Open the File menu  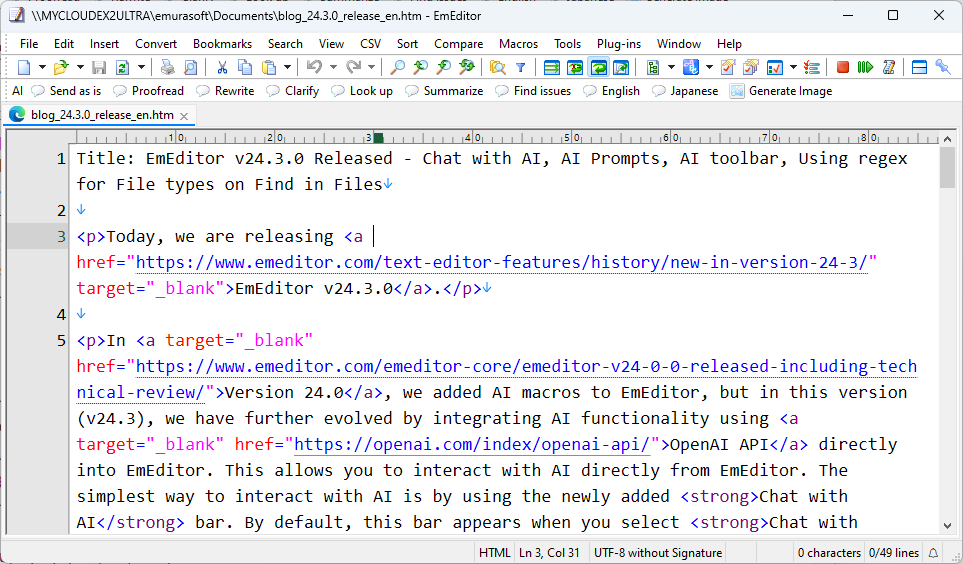click(29, 44)
